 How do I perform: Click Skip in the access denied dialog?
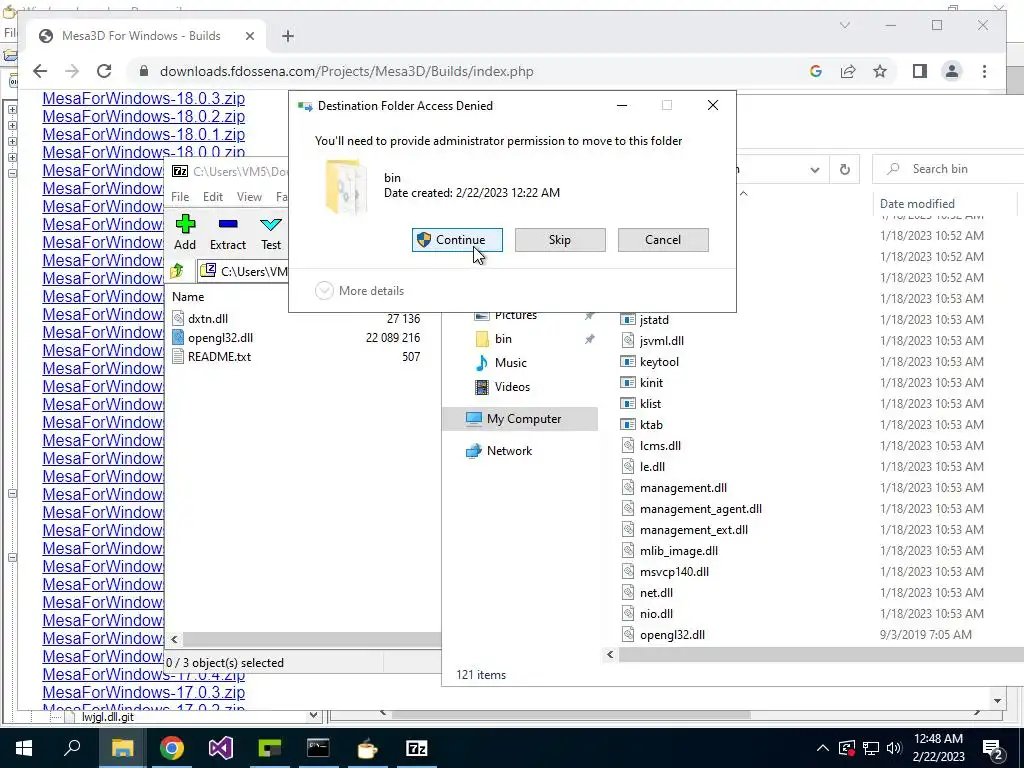(x=560, y=240)
